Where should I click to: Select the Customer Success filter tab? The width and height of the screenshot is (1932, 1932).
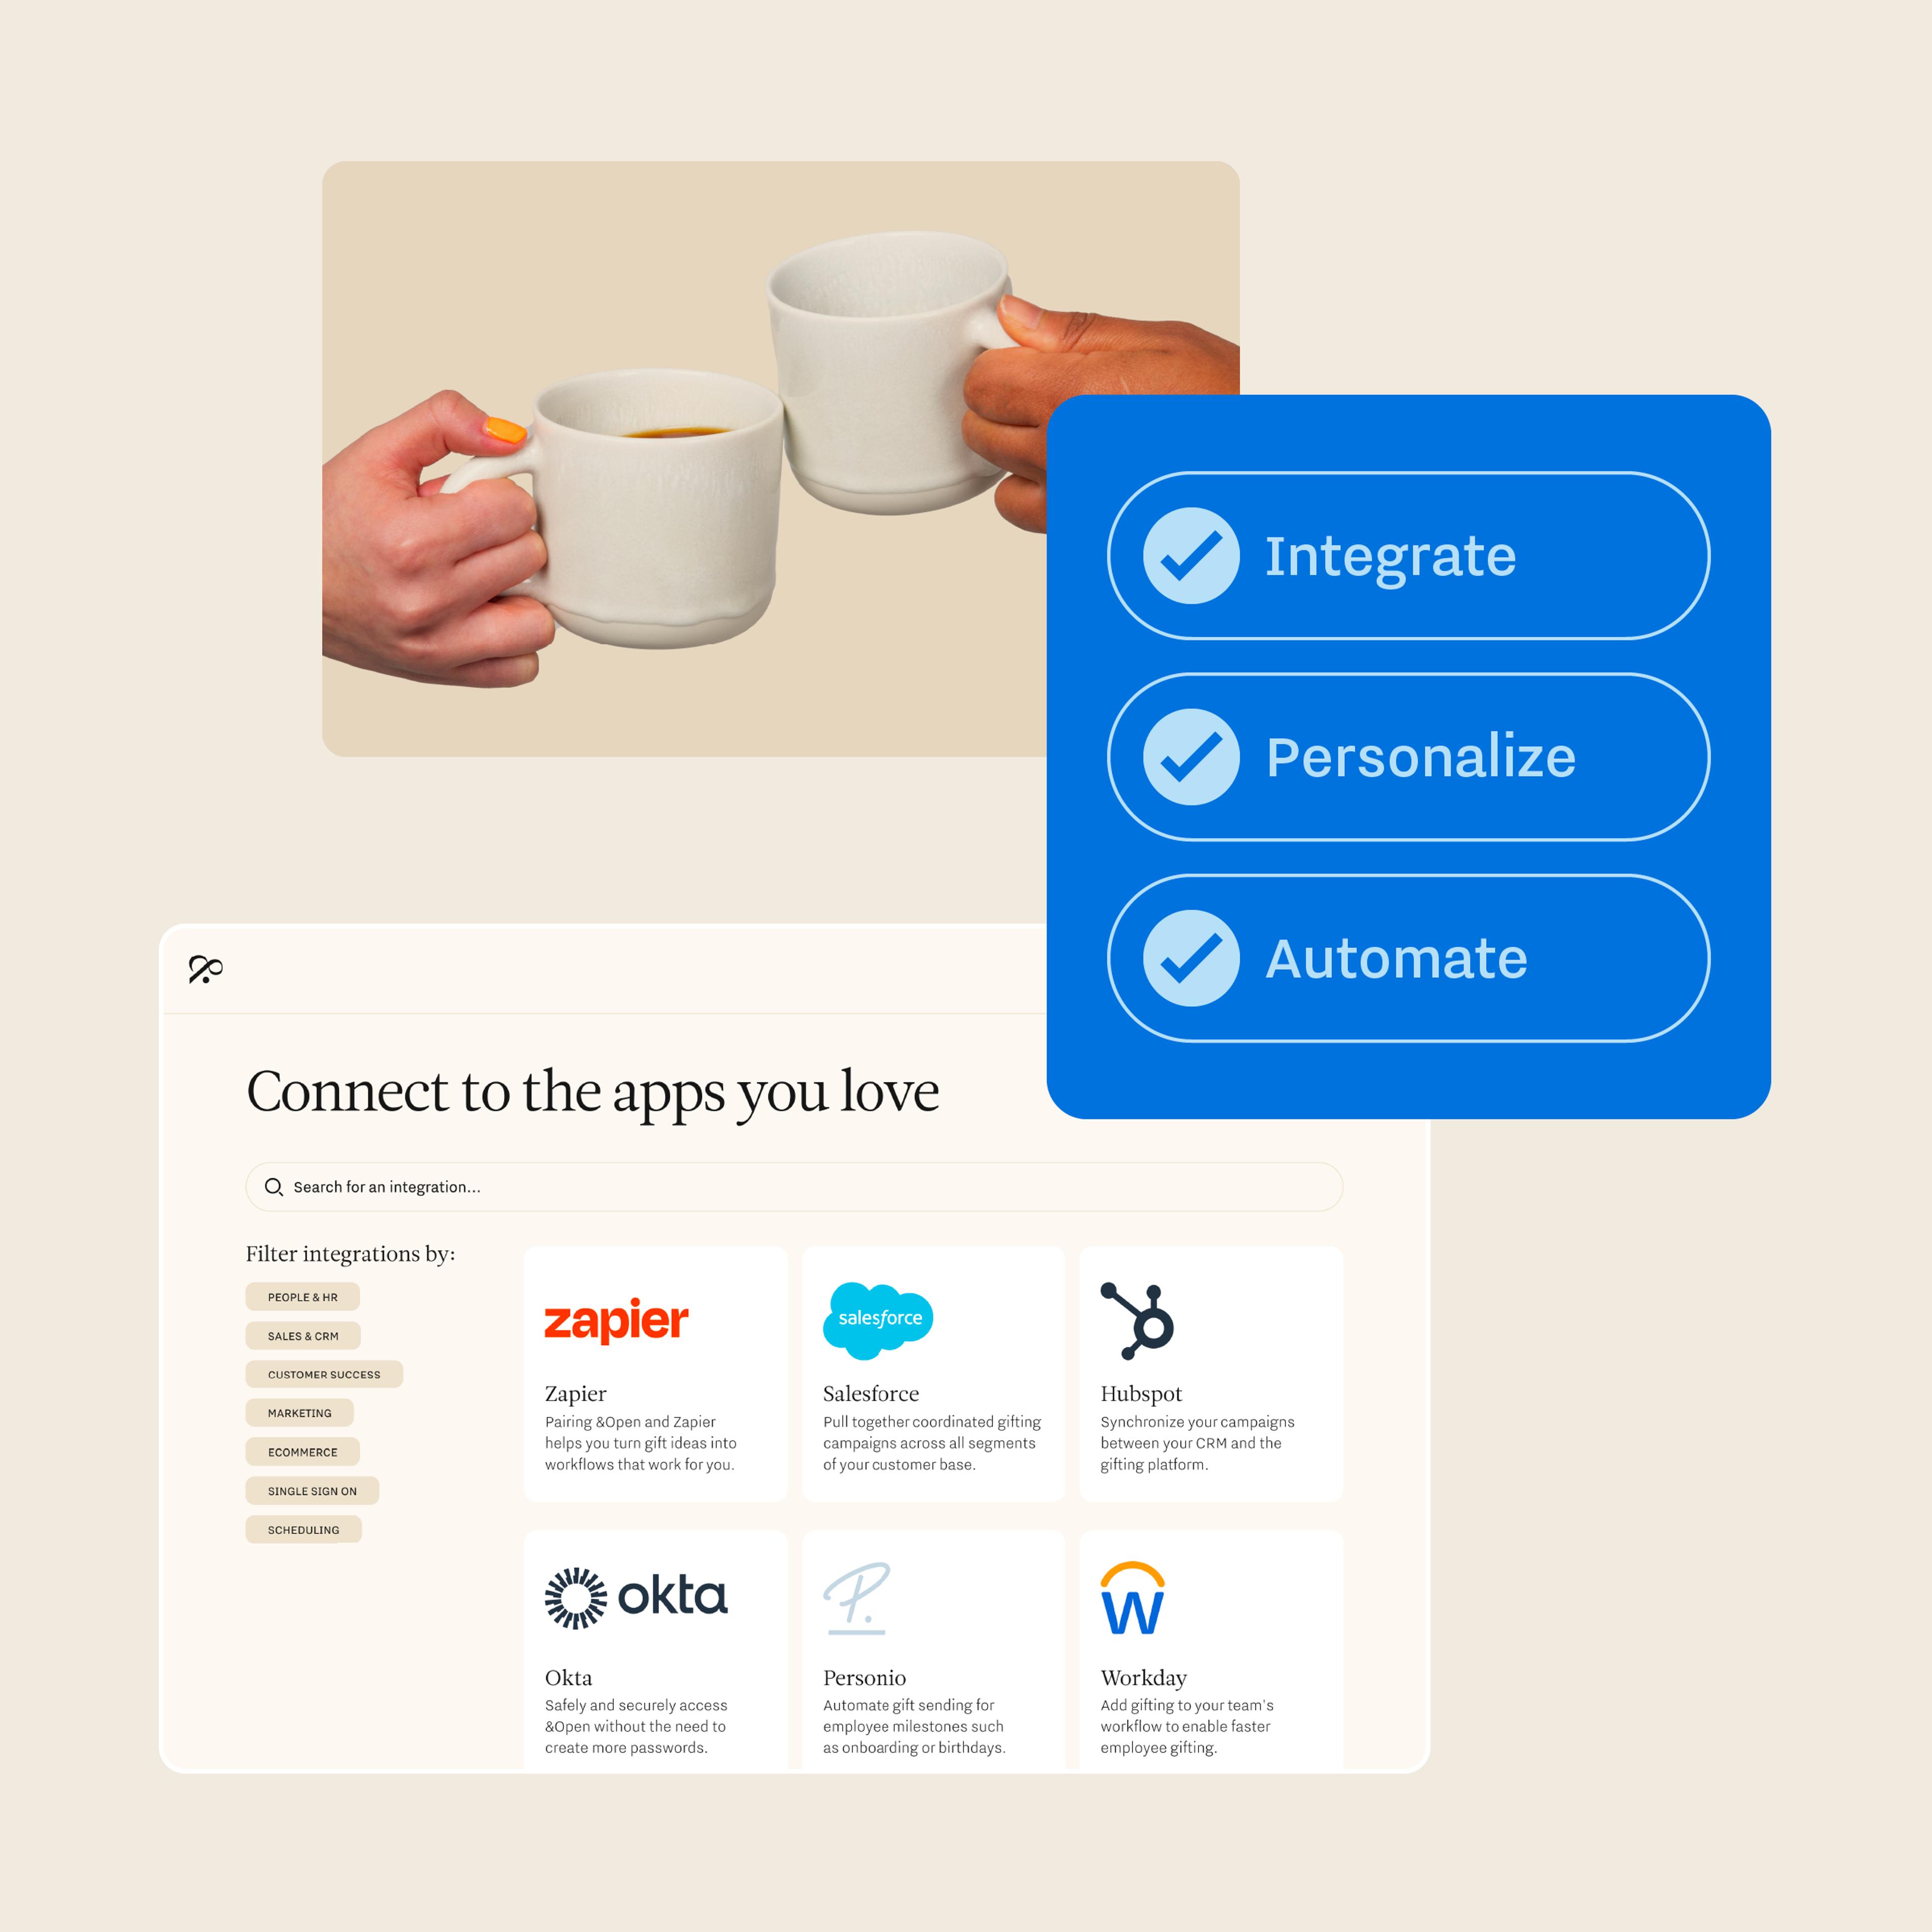point(324,1373)
